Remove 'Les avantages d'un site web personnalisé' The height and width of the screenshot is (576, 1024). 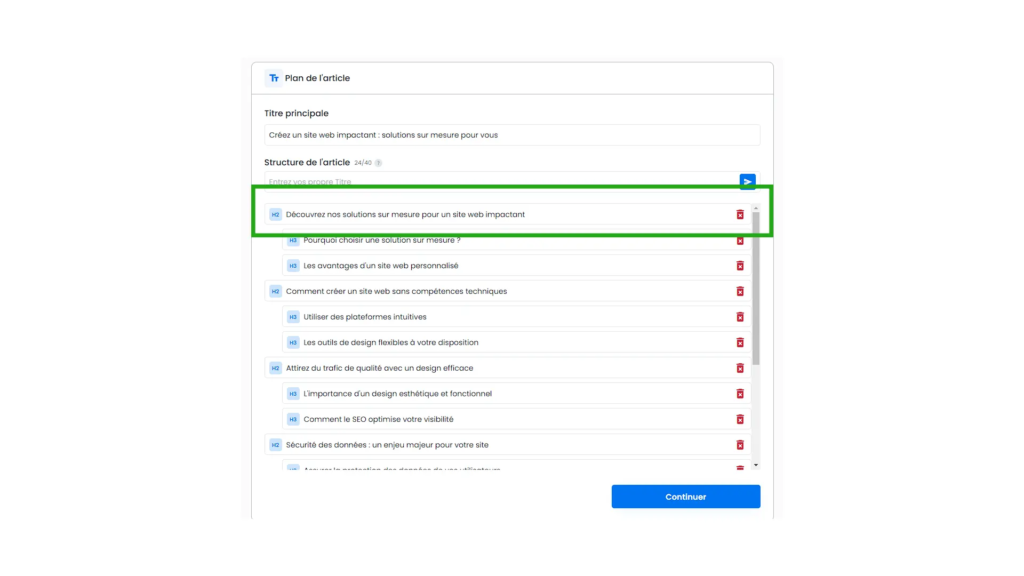[740, 266]
